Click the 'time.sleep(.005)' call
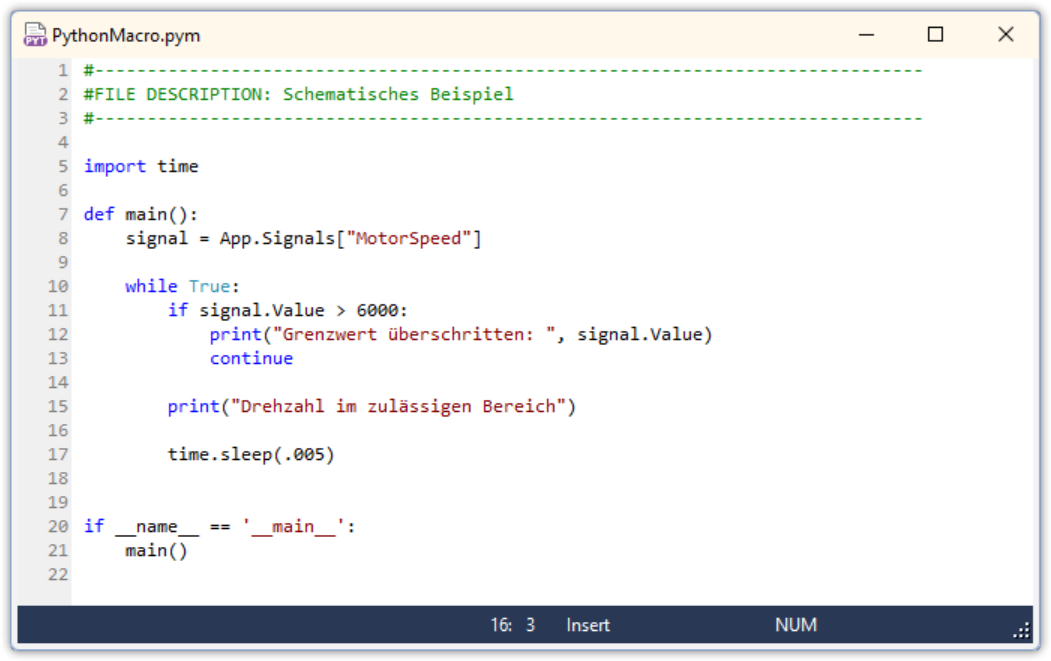This screenshot has width=1051, height=661. pos(251,454)
